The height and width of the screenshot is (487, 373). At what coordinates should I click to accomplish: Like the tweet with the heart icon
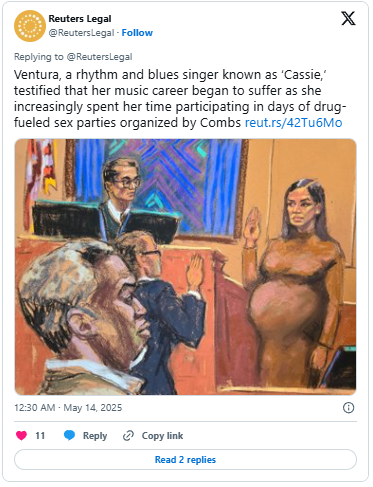(x=22, y=435)
